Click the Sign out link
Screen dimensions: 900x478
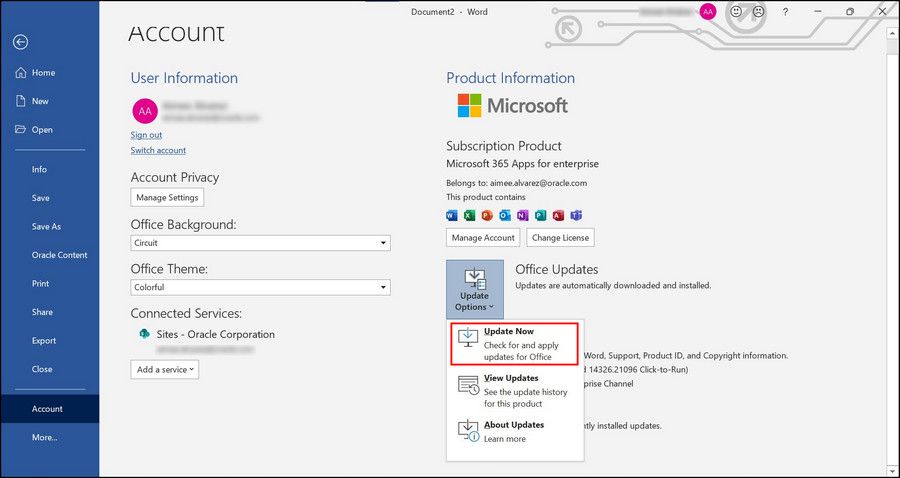pos(146,135)
